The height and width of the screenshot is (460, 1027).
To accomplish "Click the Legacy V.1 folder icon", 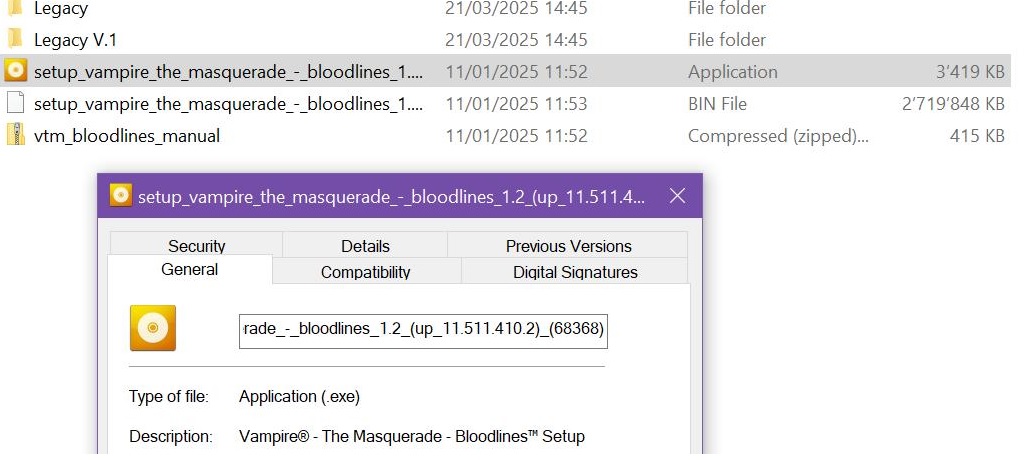I will [x=15, y=39].
